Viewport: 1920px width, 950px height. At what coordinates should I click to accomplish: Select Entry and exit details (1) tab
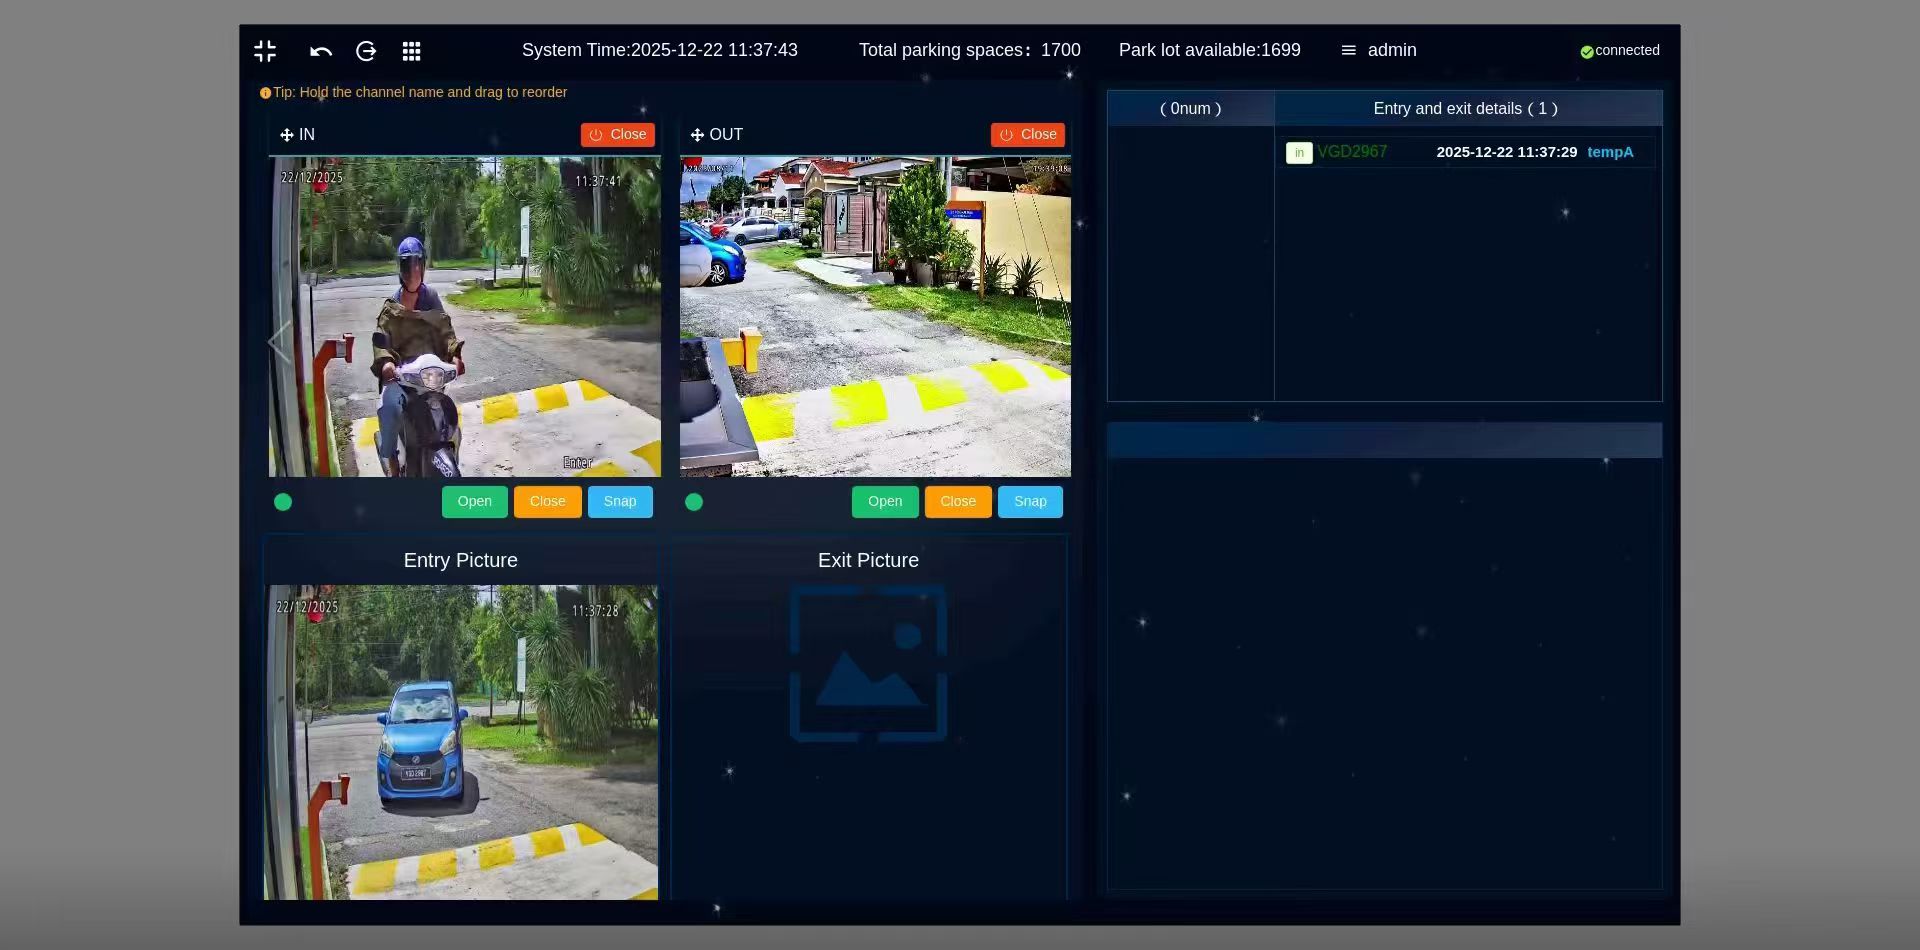pos(1466,108)
